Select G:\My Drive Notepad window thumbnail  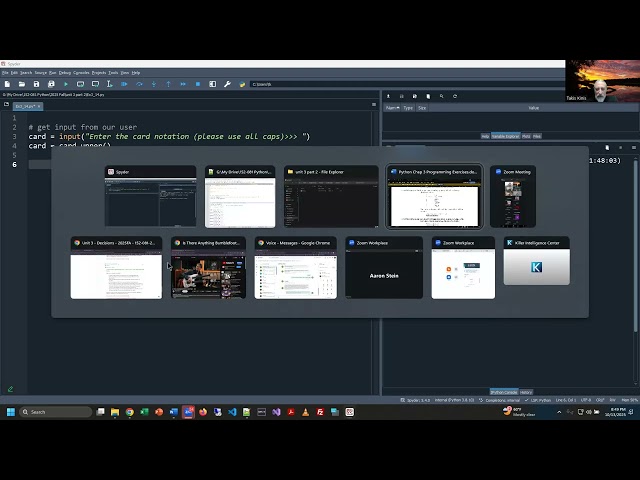click(x=240, y=197)
